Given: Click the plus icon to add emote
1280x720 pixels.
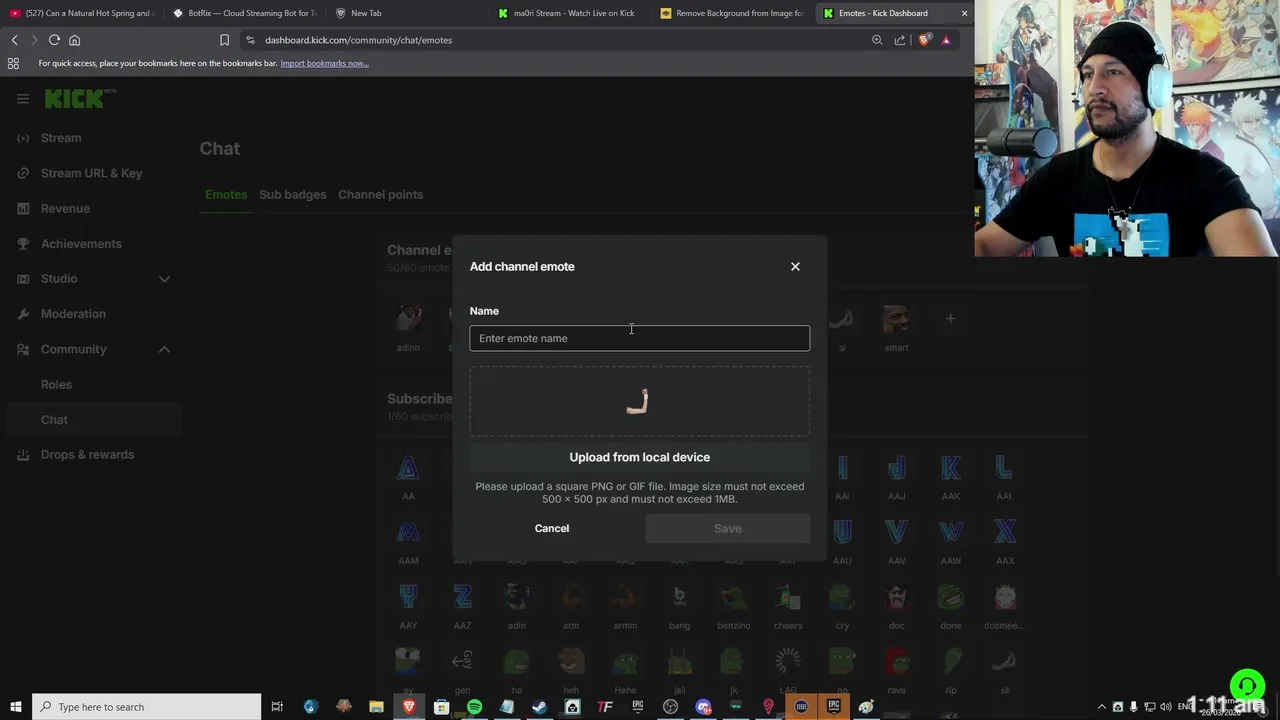Looking at the screenshot, I should click(x=950, y=319).
